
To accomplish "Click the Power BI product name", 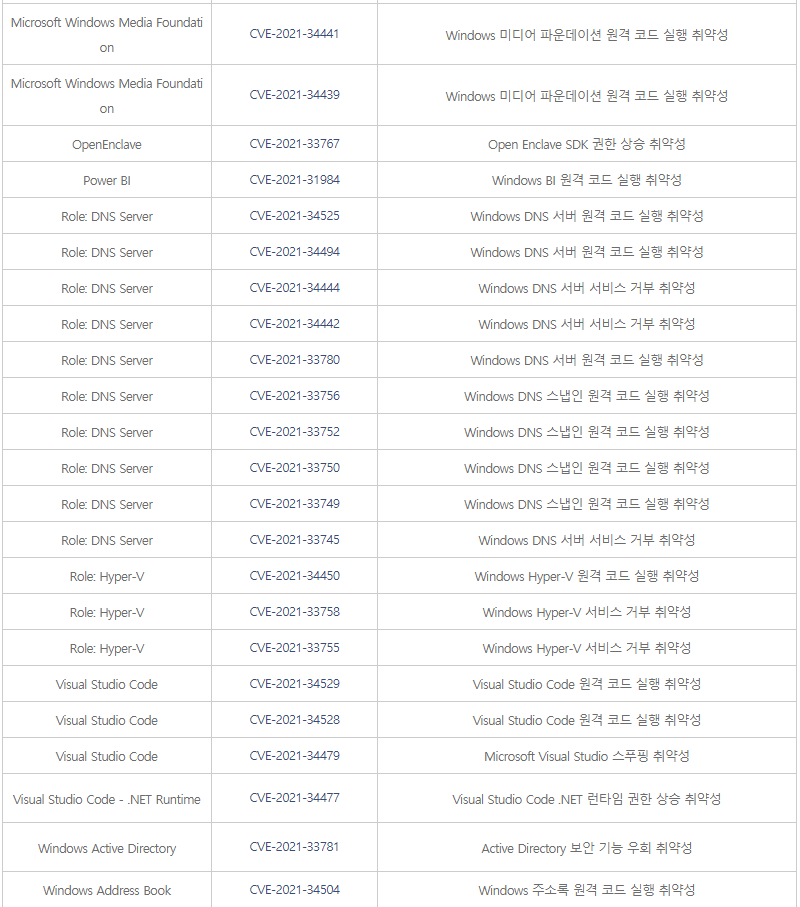I will point(107,180).
